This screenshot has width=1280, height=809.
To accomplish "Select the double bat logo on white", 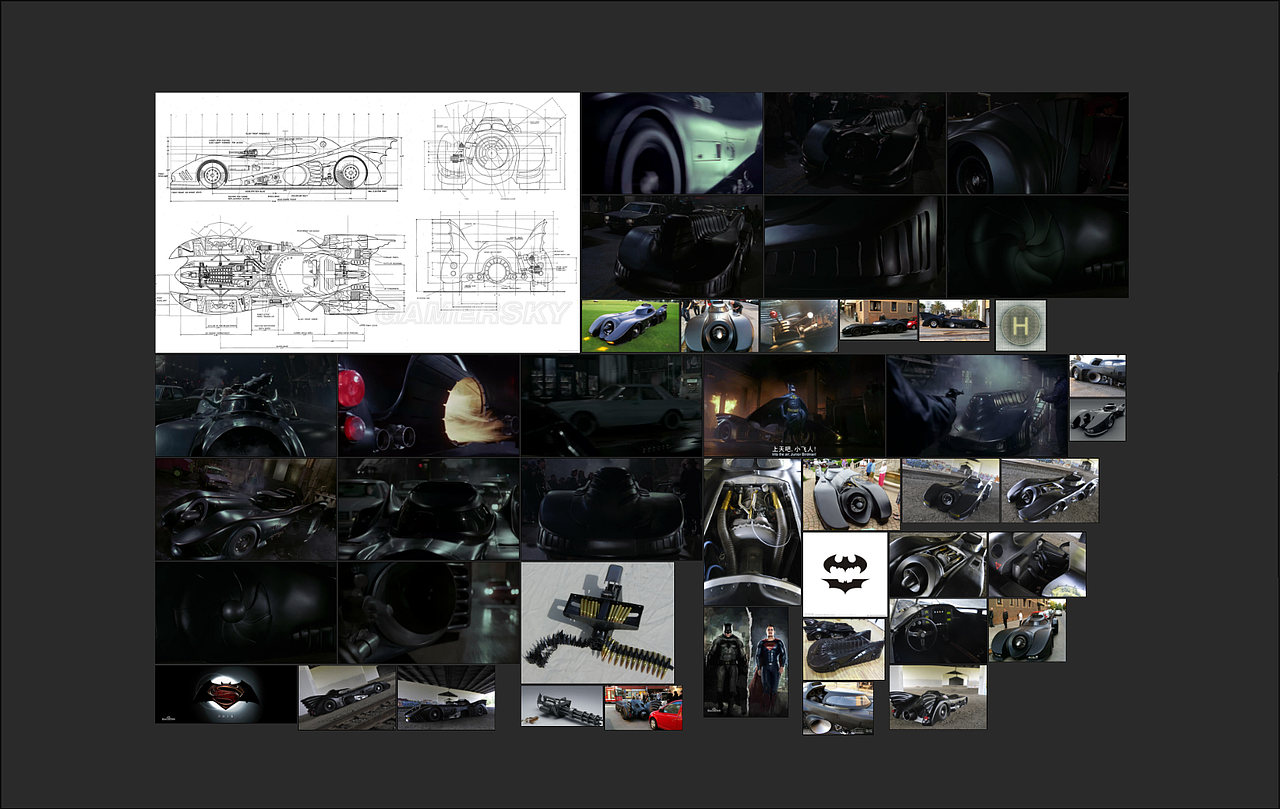I will [844, 574].
